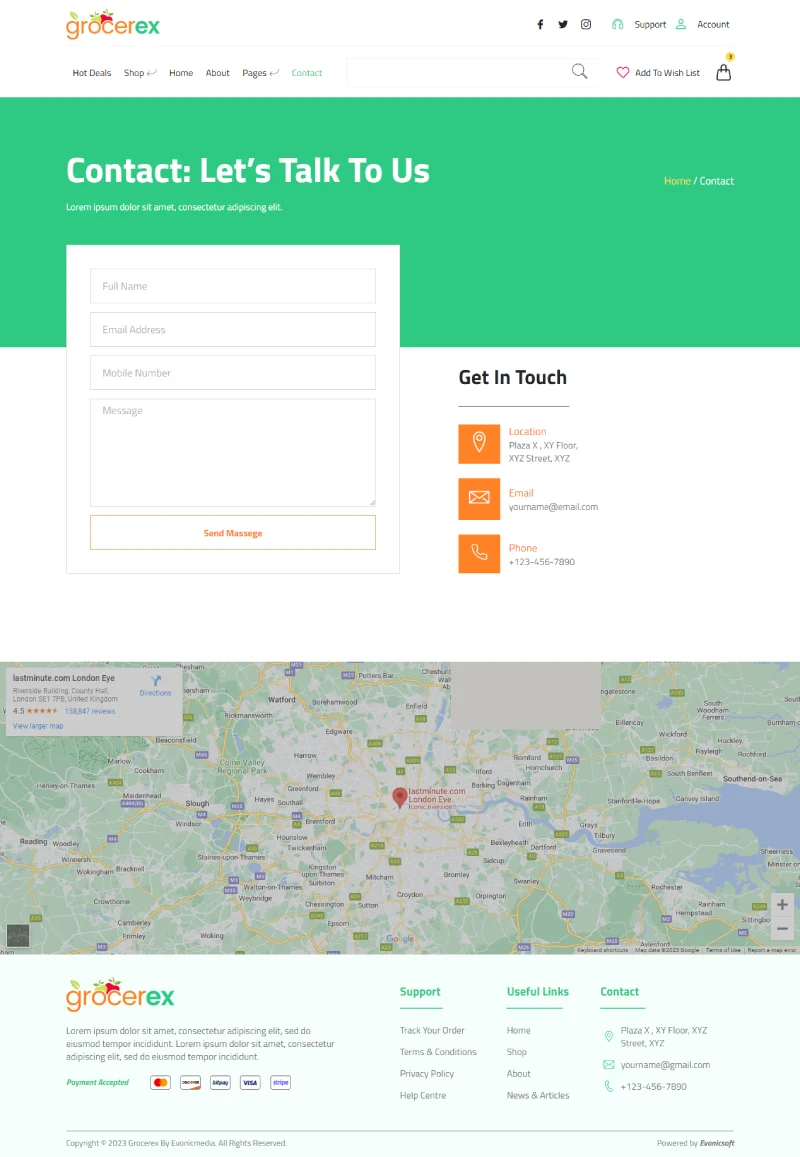Click the red London Eye map marker

coord(399,798)
